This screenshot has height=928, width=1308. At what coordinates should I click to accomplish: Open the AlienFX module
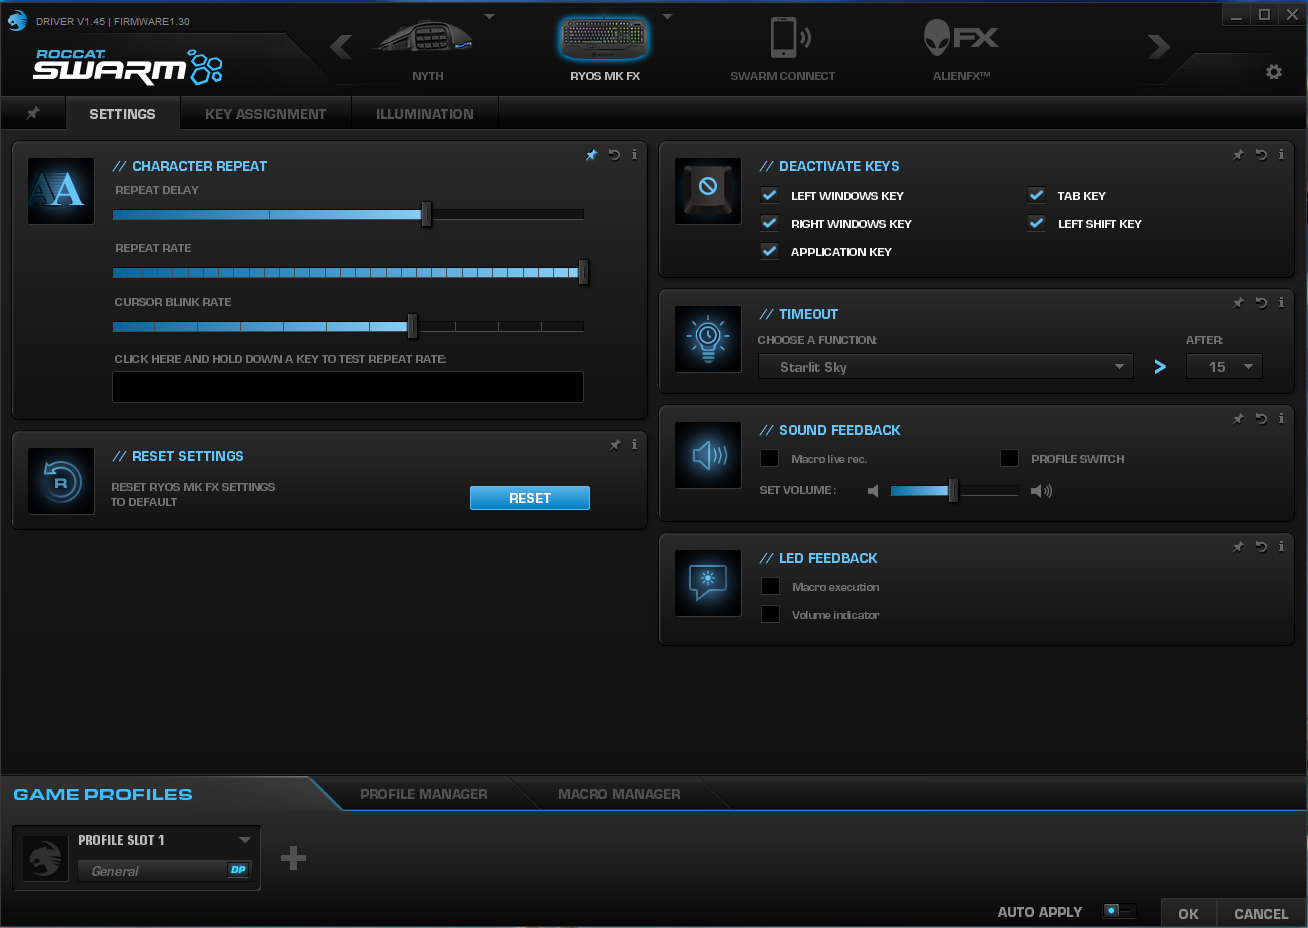click(961, 48)
